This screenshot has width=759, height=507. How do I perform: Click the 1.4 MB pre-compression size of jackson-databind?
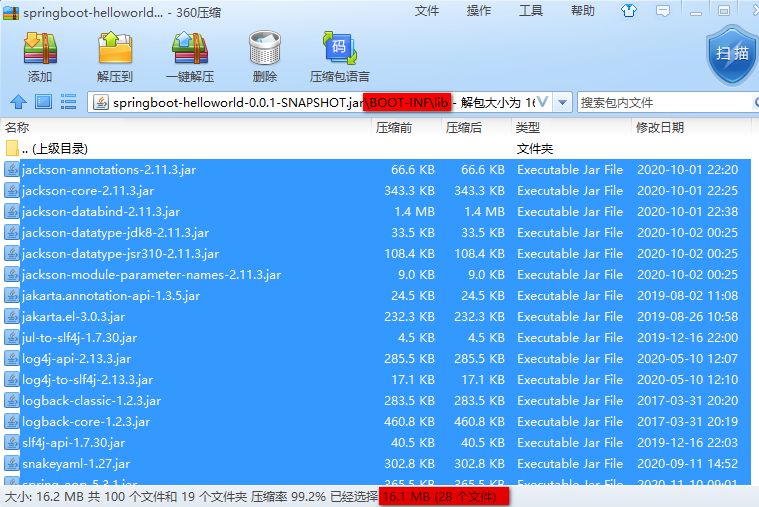tap(414, 212)
